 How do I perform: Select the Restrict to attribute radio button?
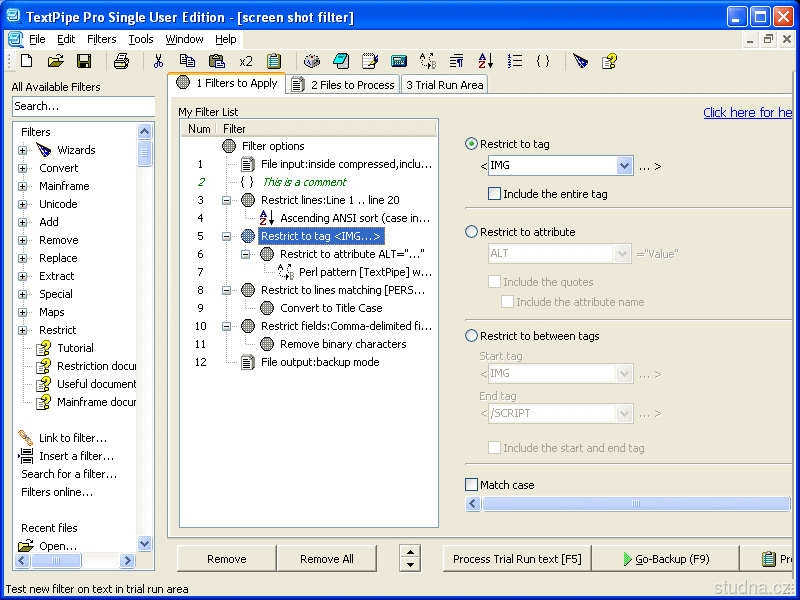tap(472, 232)
